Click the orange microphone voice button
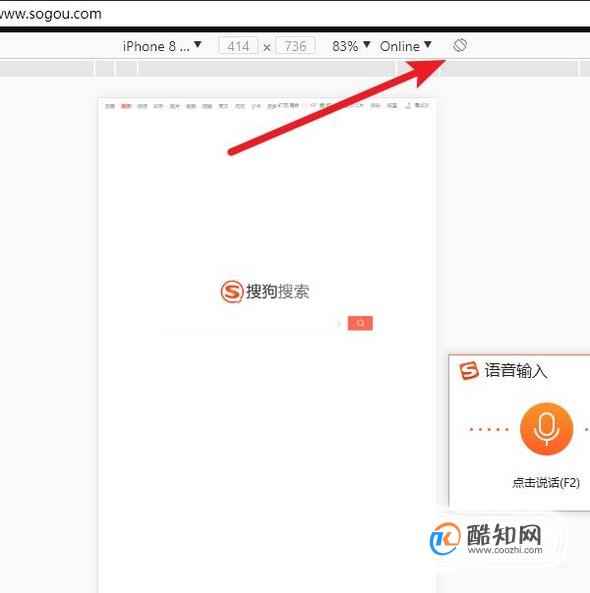Image resolution: width=590 pixels, height=593 pixels. click(x=546, y=429)
